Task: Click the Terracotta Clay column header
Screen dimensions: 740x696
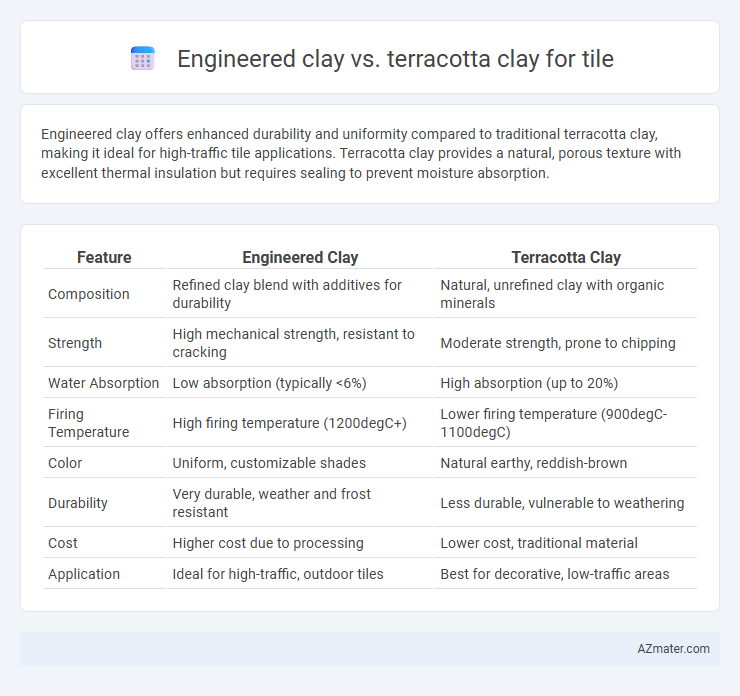Action: [566, 257]
